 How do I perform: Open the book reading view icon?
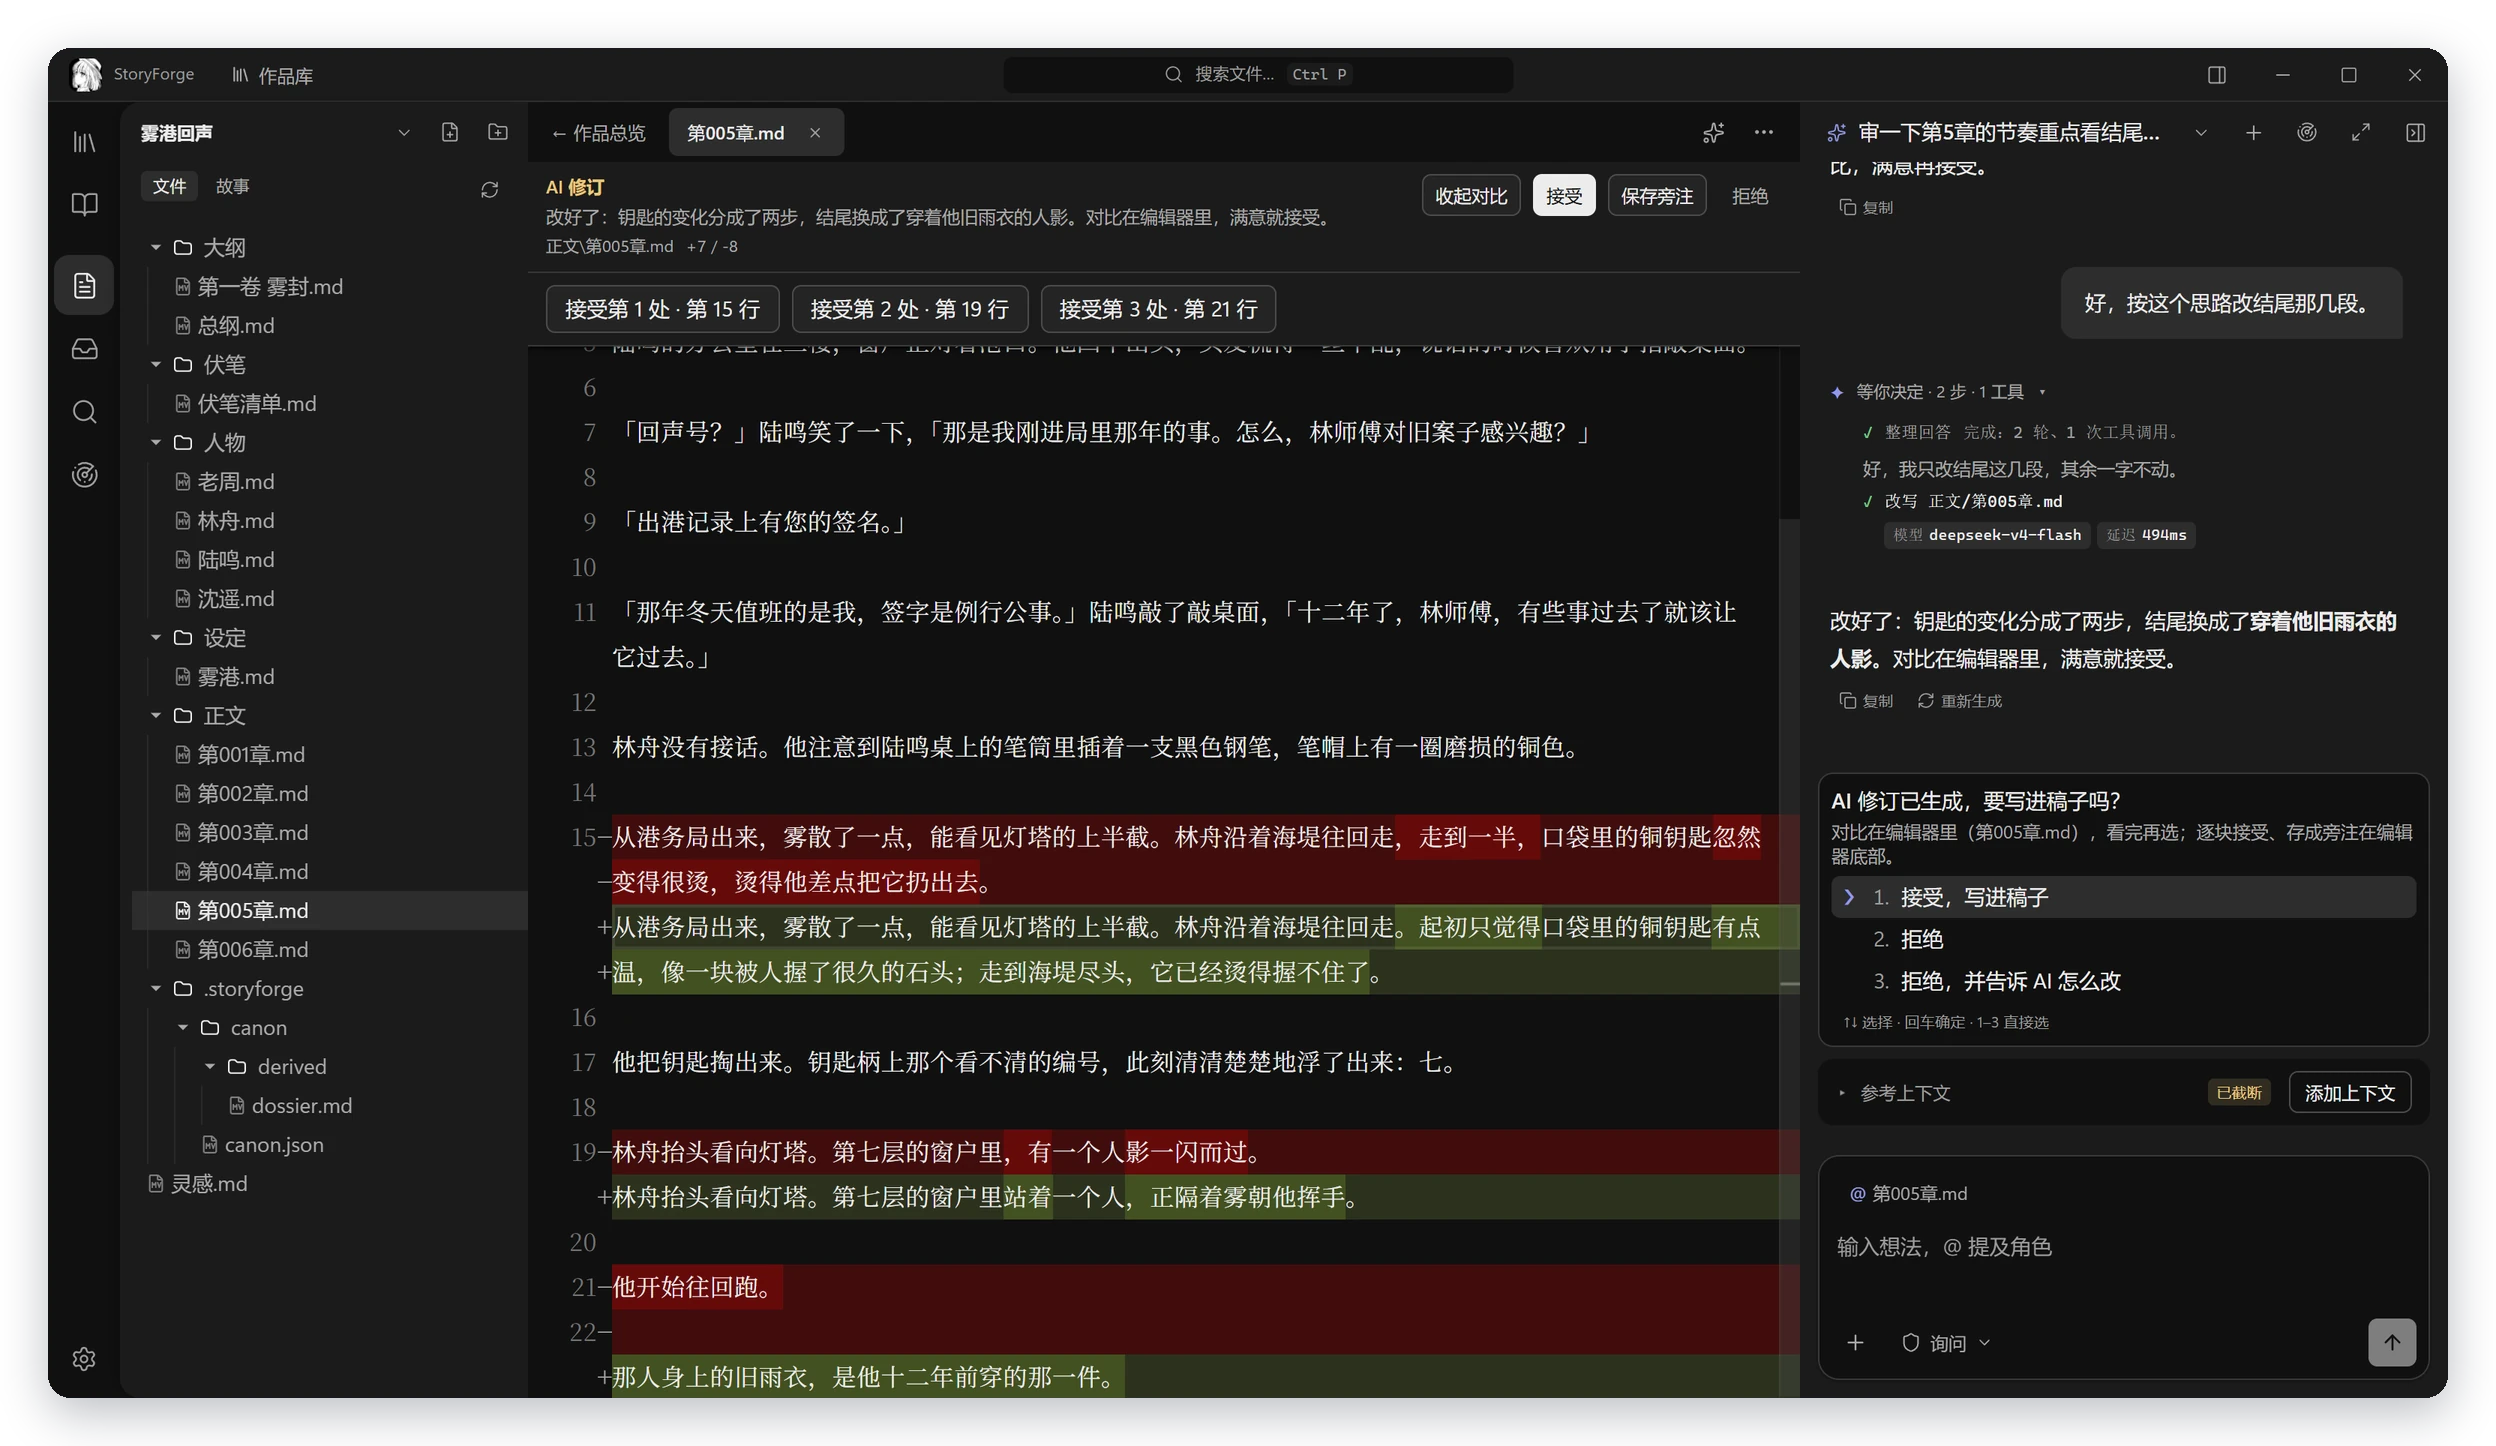pyautogui.click(x=85, y=205)
